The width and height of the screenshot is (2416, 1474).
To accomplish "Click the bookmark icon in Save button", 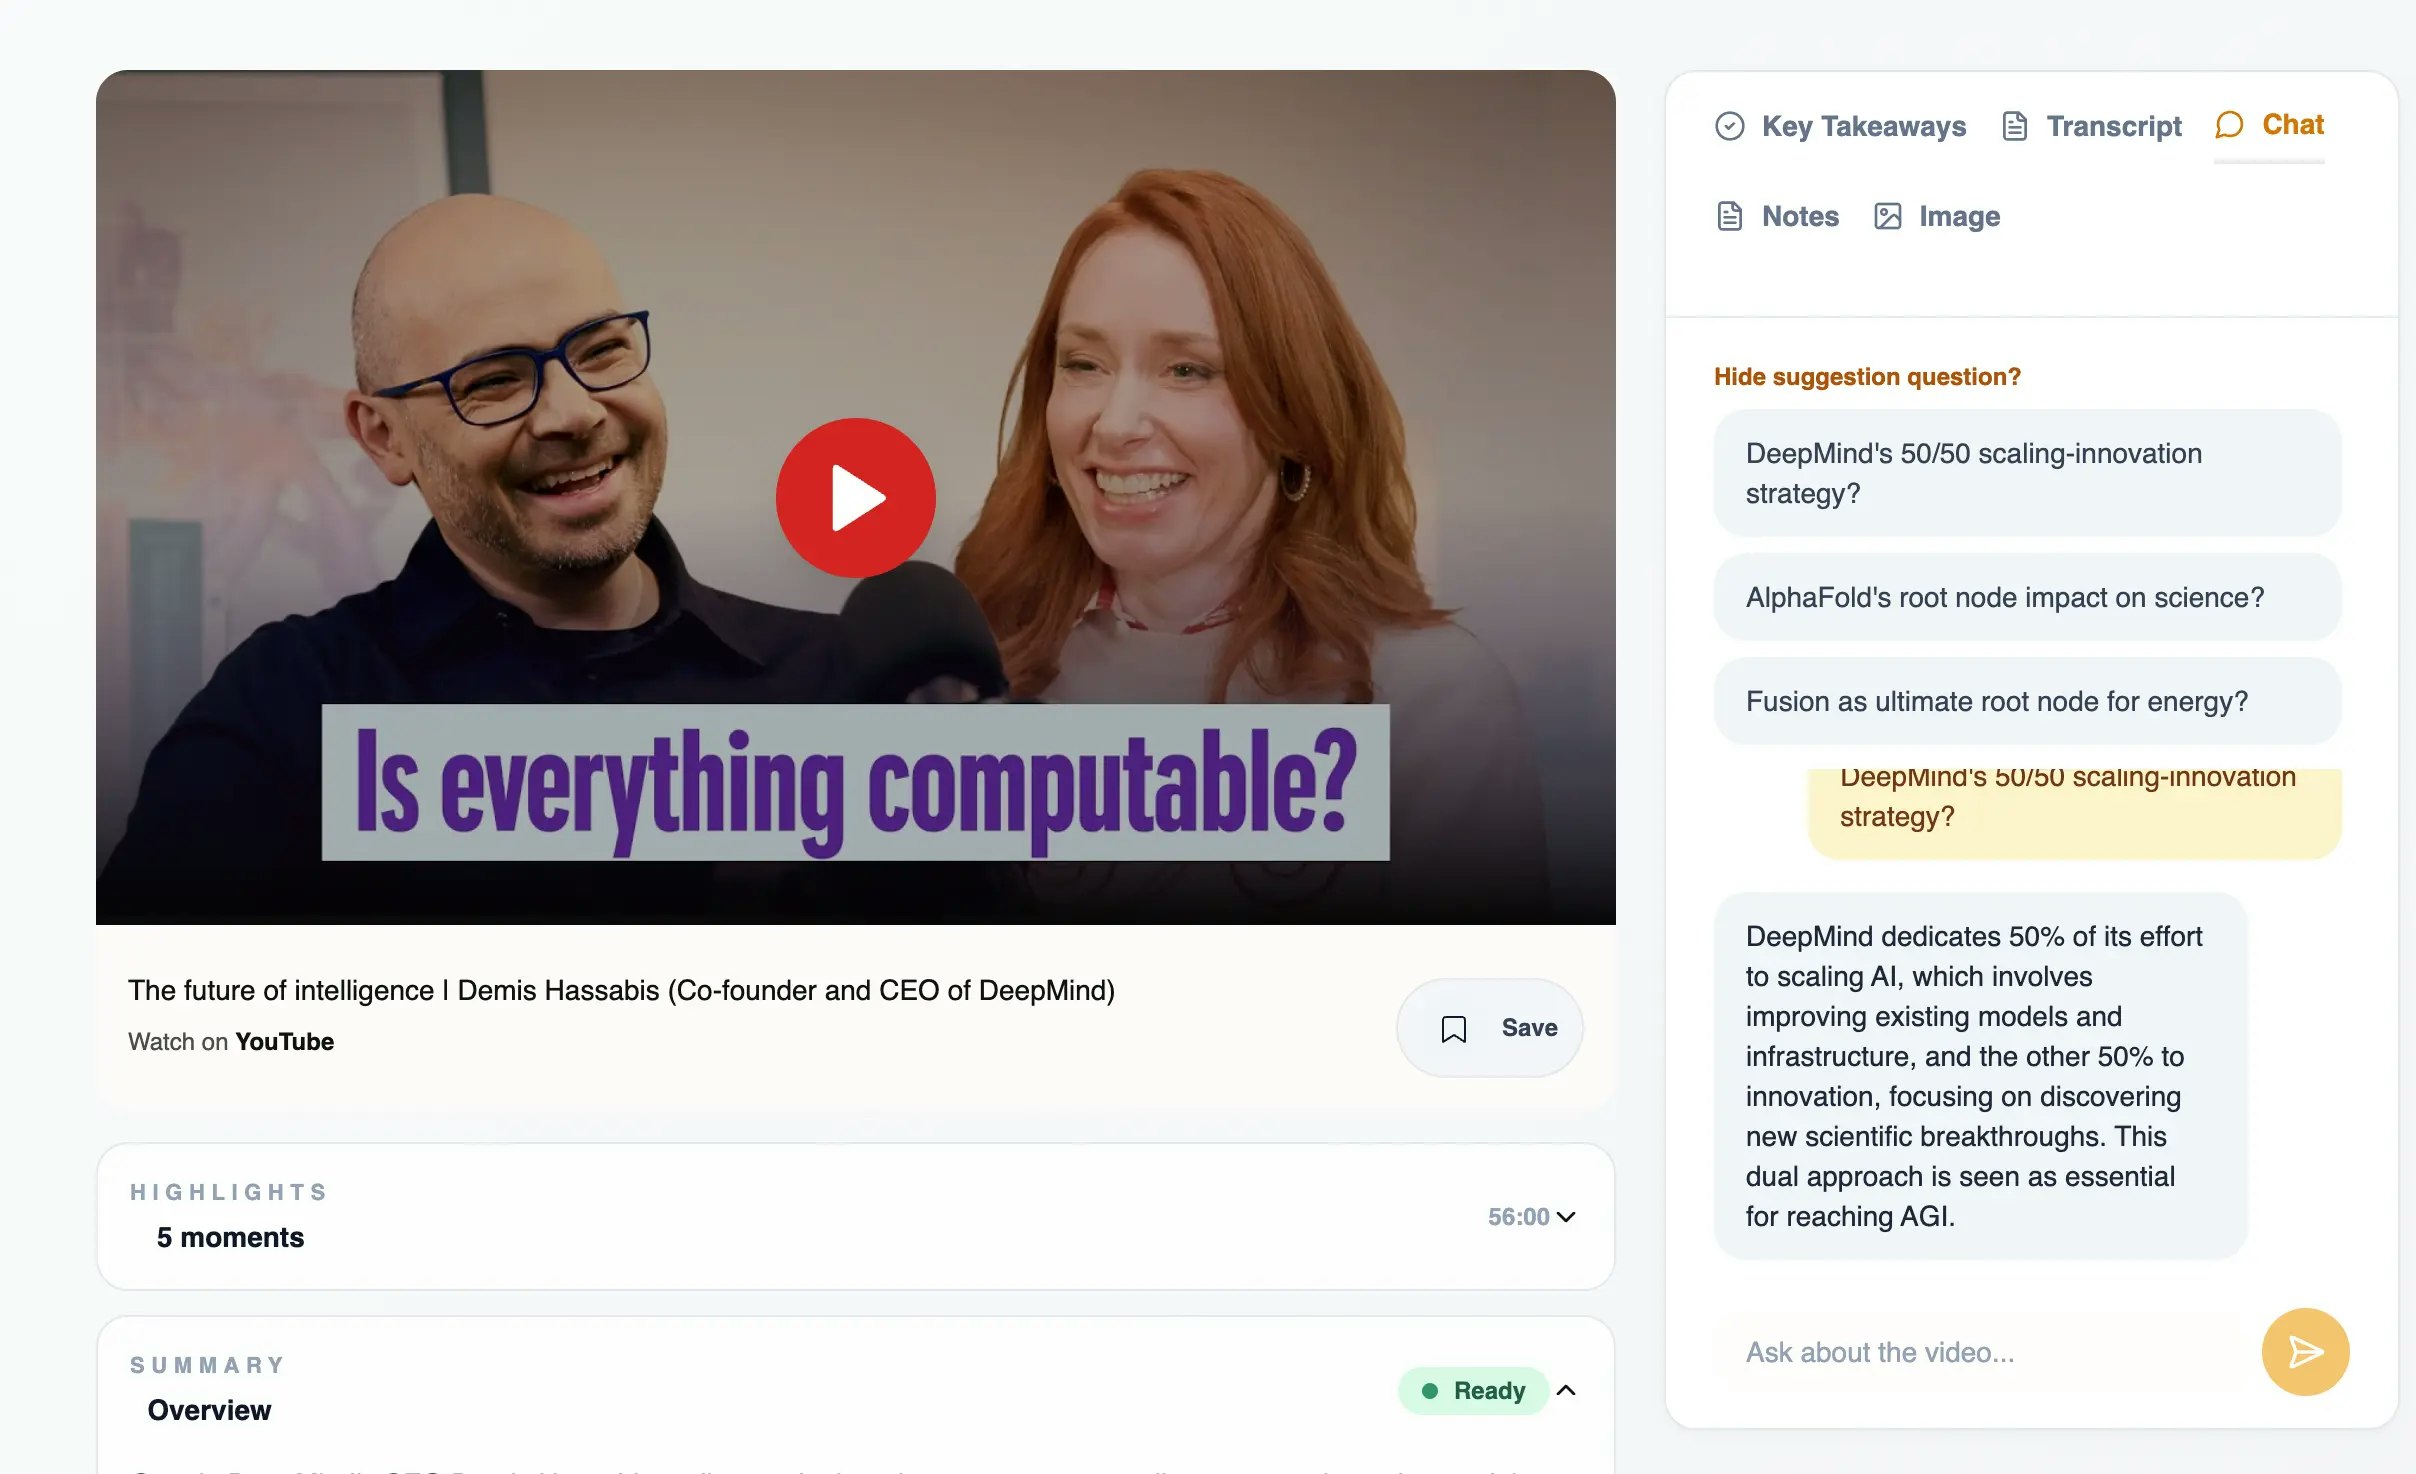I will pos(1454,1028).
